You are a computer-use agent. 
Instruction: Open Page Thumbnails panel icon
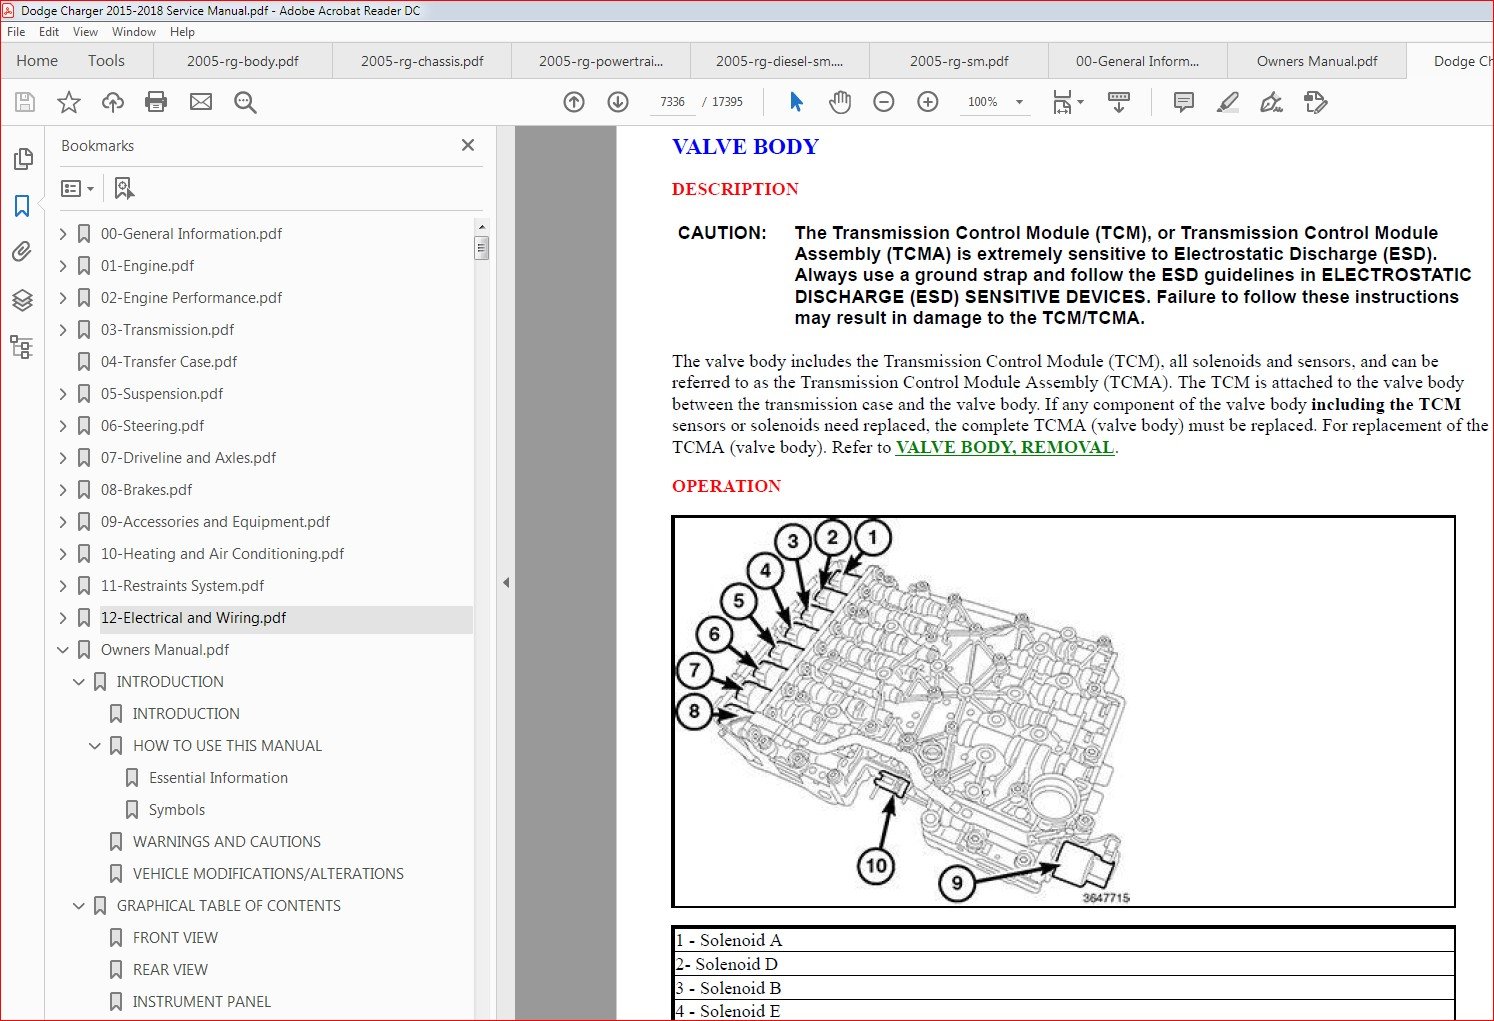[22, 159]
